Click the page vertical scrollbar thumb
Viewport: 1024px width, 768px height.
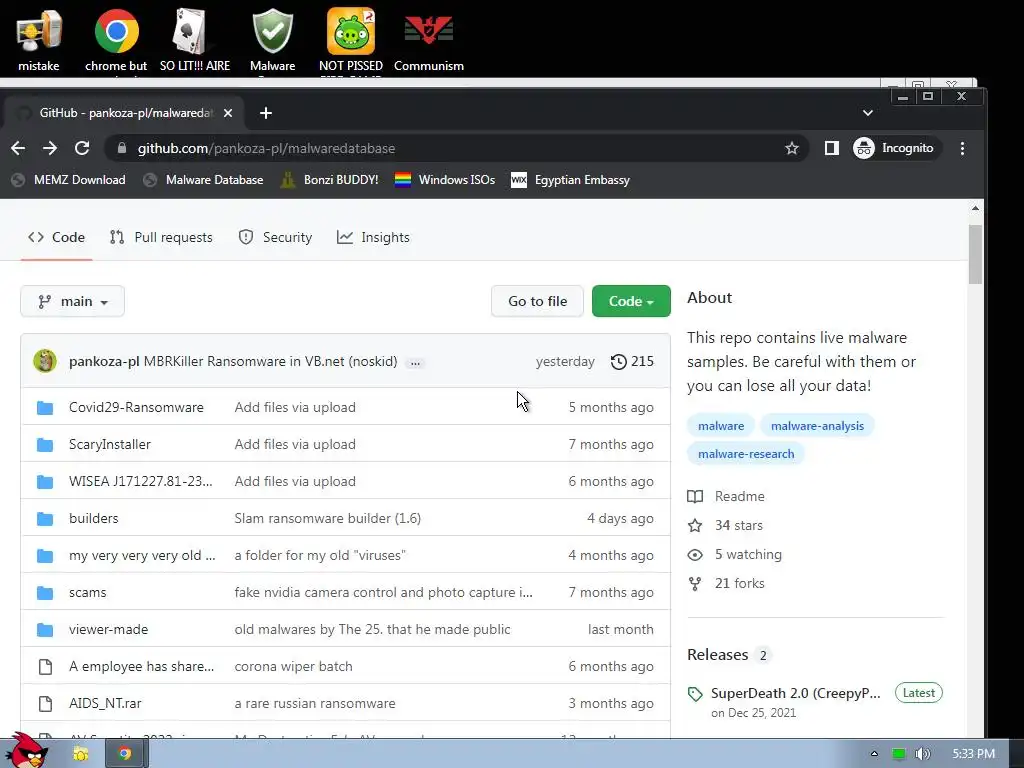(975, 255)
